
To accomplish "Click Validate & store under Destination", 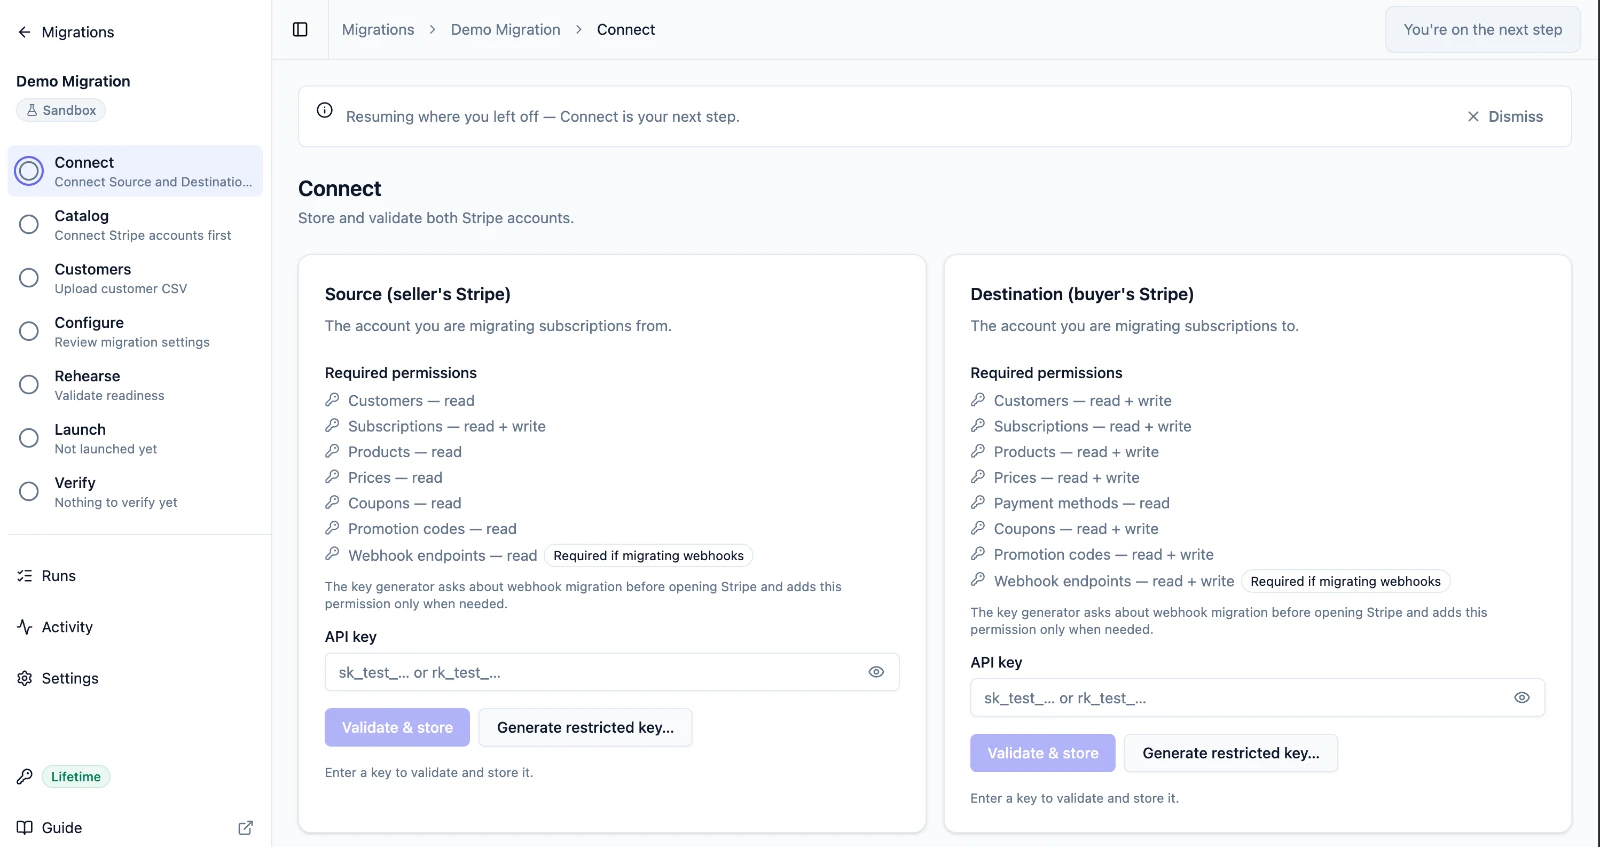I will [x=1043, y=754].
